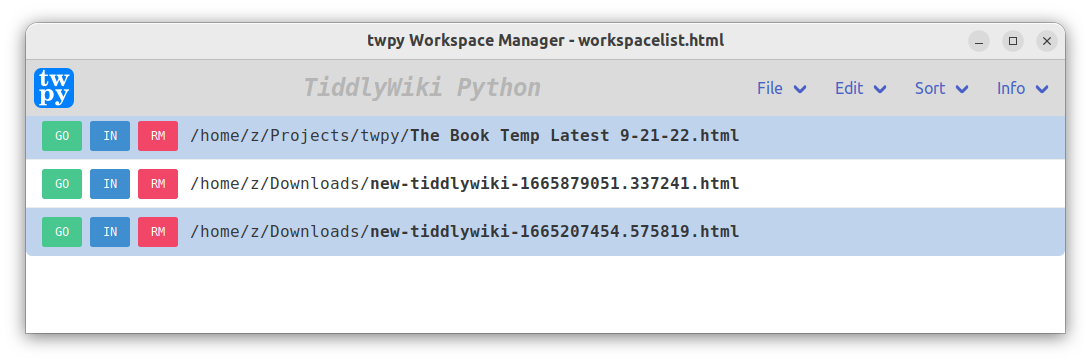Click the chevron arrow beside File
The image size is (1091, 362).
pyautogui.click(x=800, y=89)
